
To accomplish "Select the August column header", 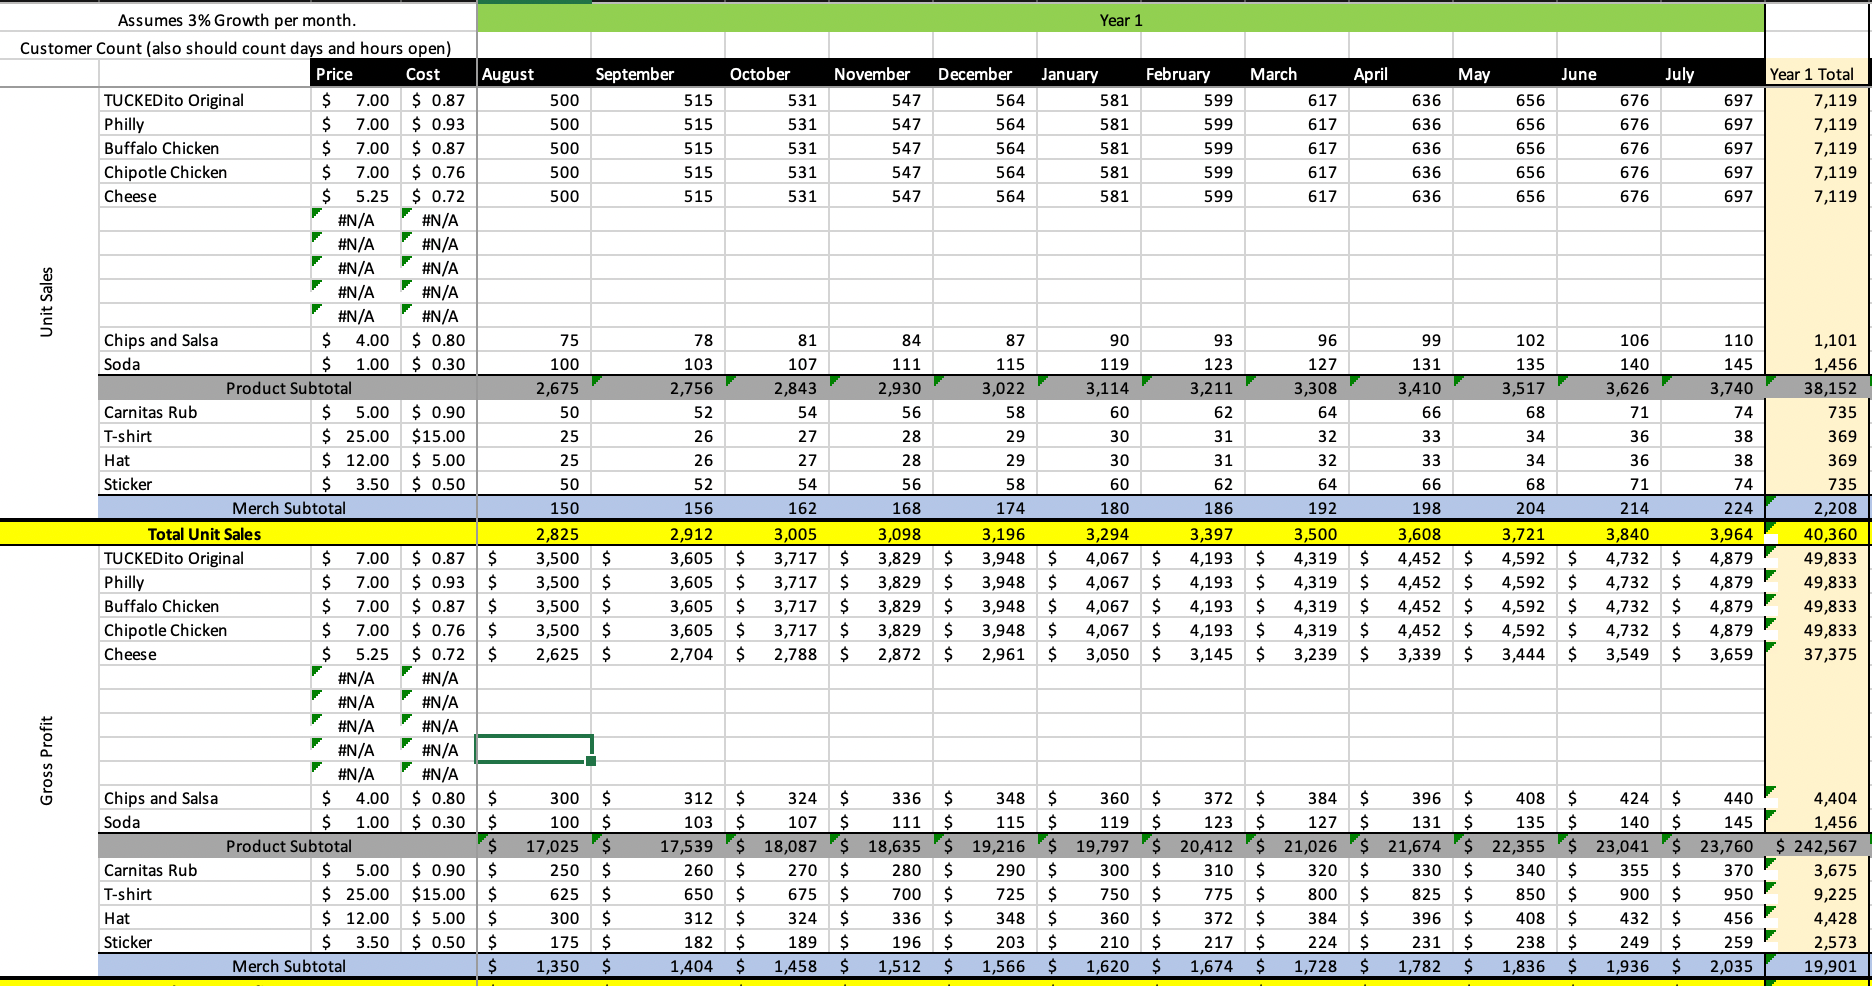I will click(x=533, y=74).
